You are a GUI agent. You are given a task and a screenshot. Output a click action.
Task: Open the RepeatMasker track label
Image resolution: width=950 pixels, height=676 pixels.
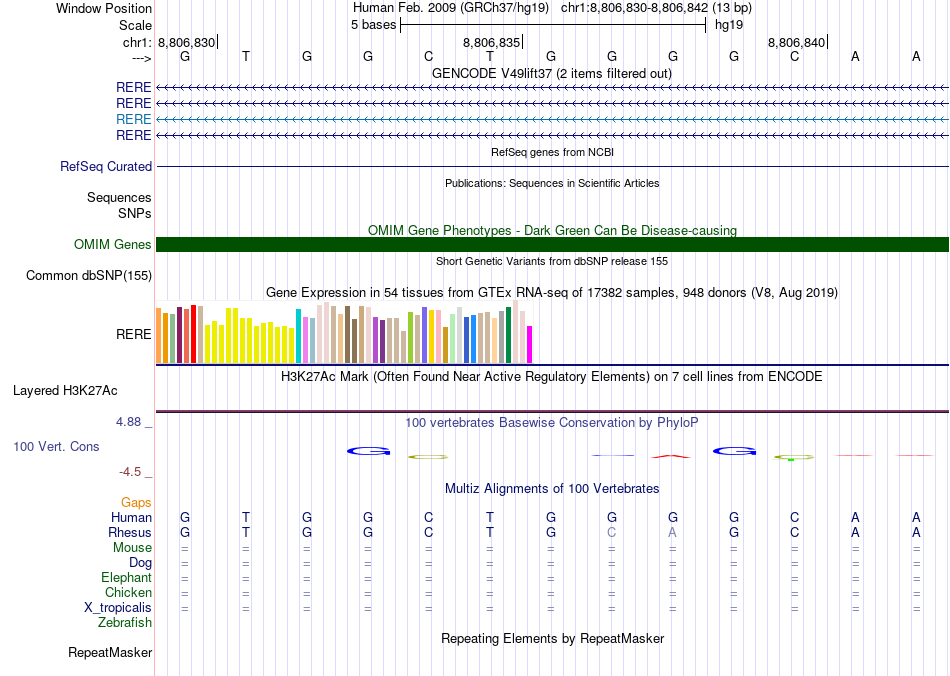click(110, 653)
